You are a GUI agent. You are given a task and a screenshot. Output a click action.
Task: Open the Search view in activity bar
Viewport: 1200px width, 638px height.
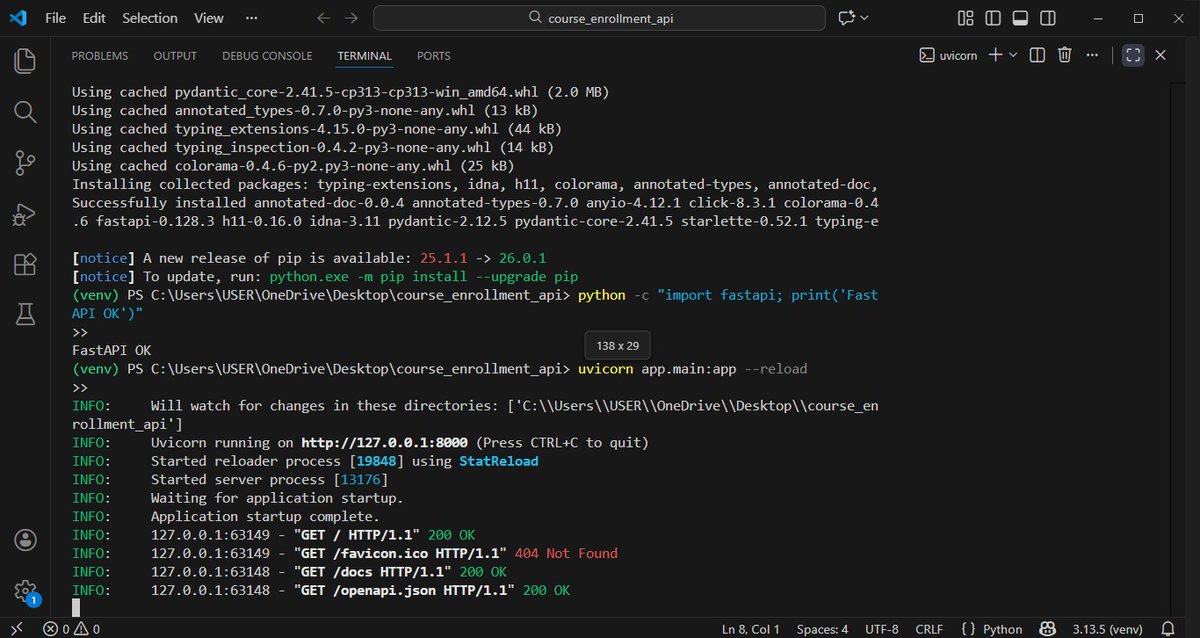25,111
